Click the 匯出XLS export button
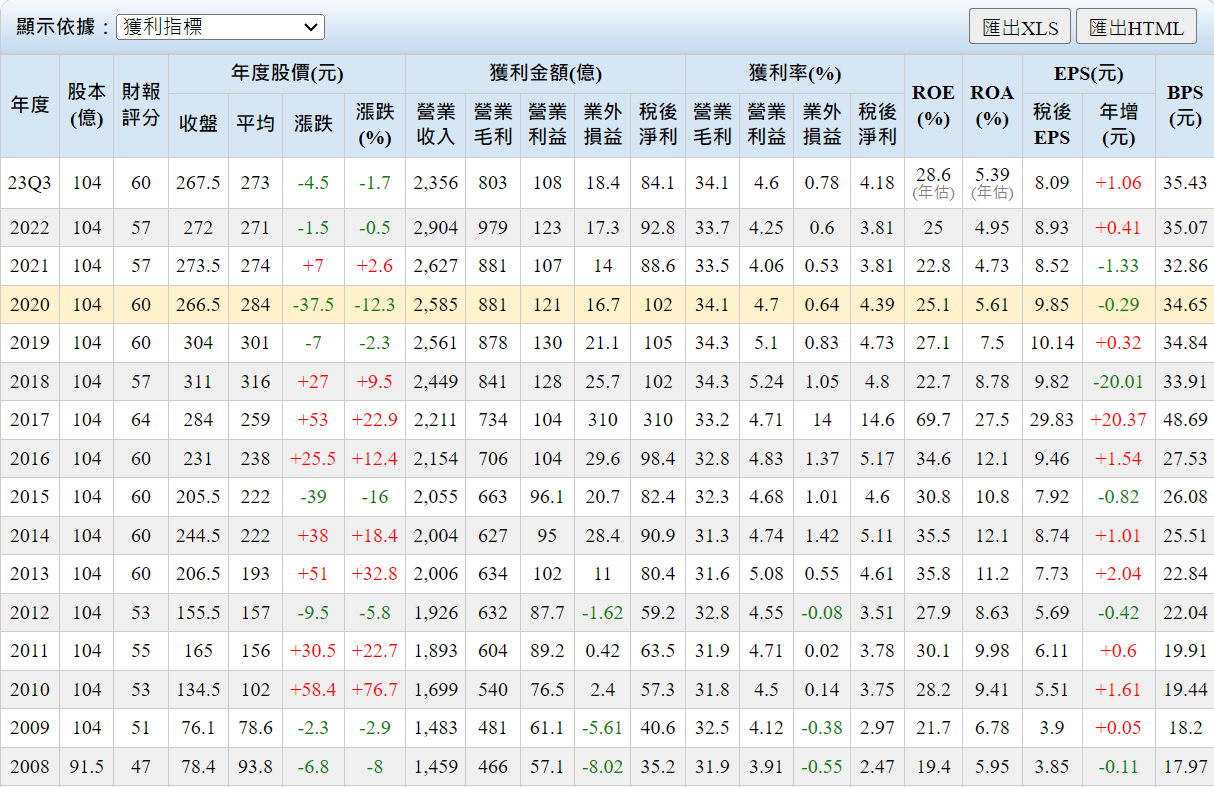This screenshot has width=1214, height=787. pyautogui.click(x=1019, y=27)
